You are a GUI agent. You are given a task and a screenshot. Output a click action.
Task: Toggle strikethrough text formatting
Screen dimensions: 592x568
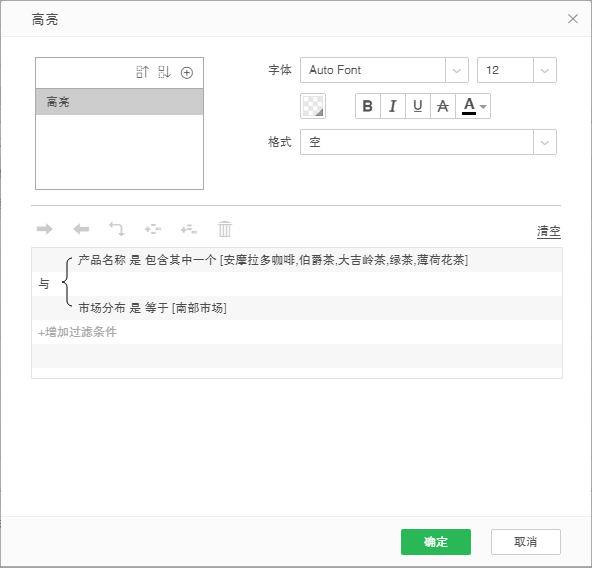tap(442, 106)
